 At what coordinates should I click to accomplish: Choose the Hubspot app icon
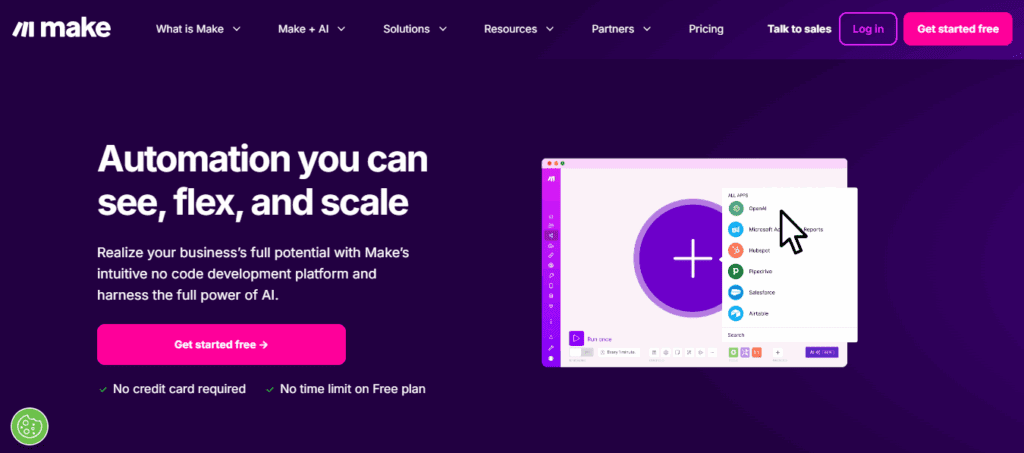pyautogui.click(x=736, y=250)
